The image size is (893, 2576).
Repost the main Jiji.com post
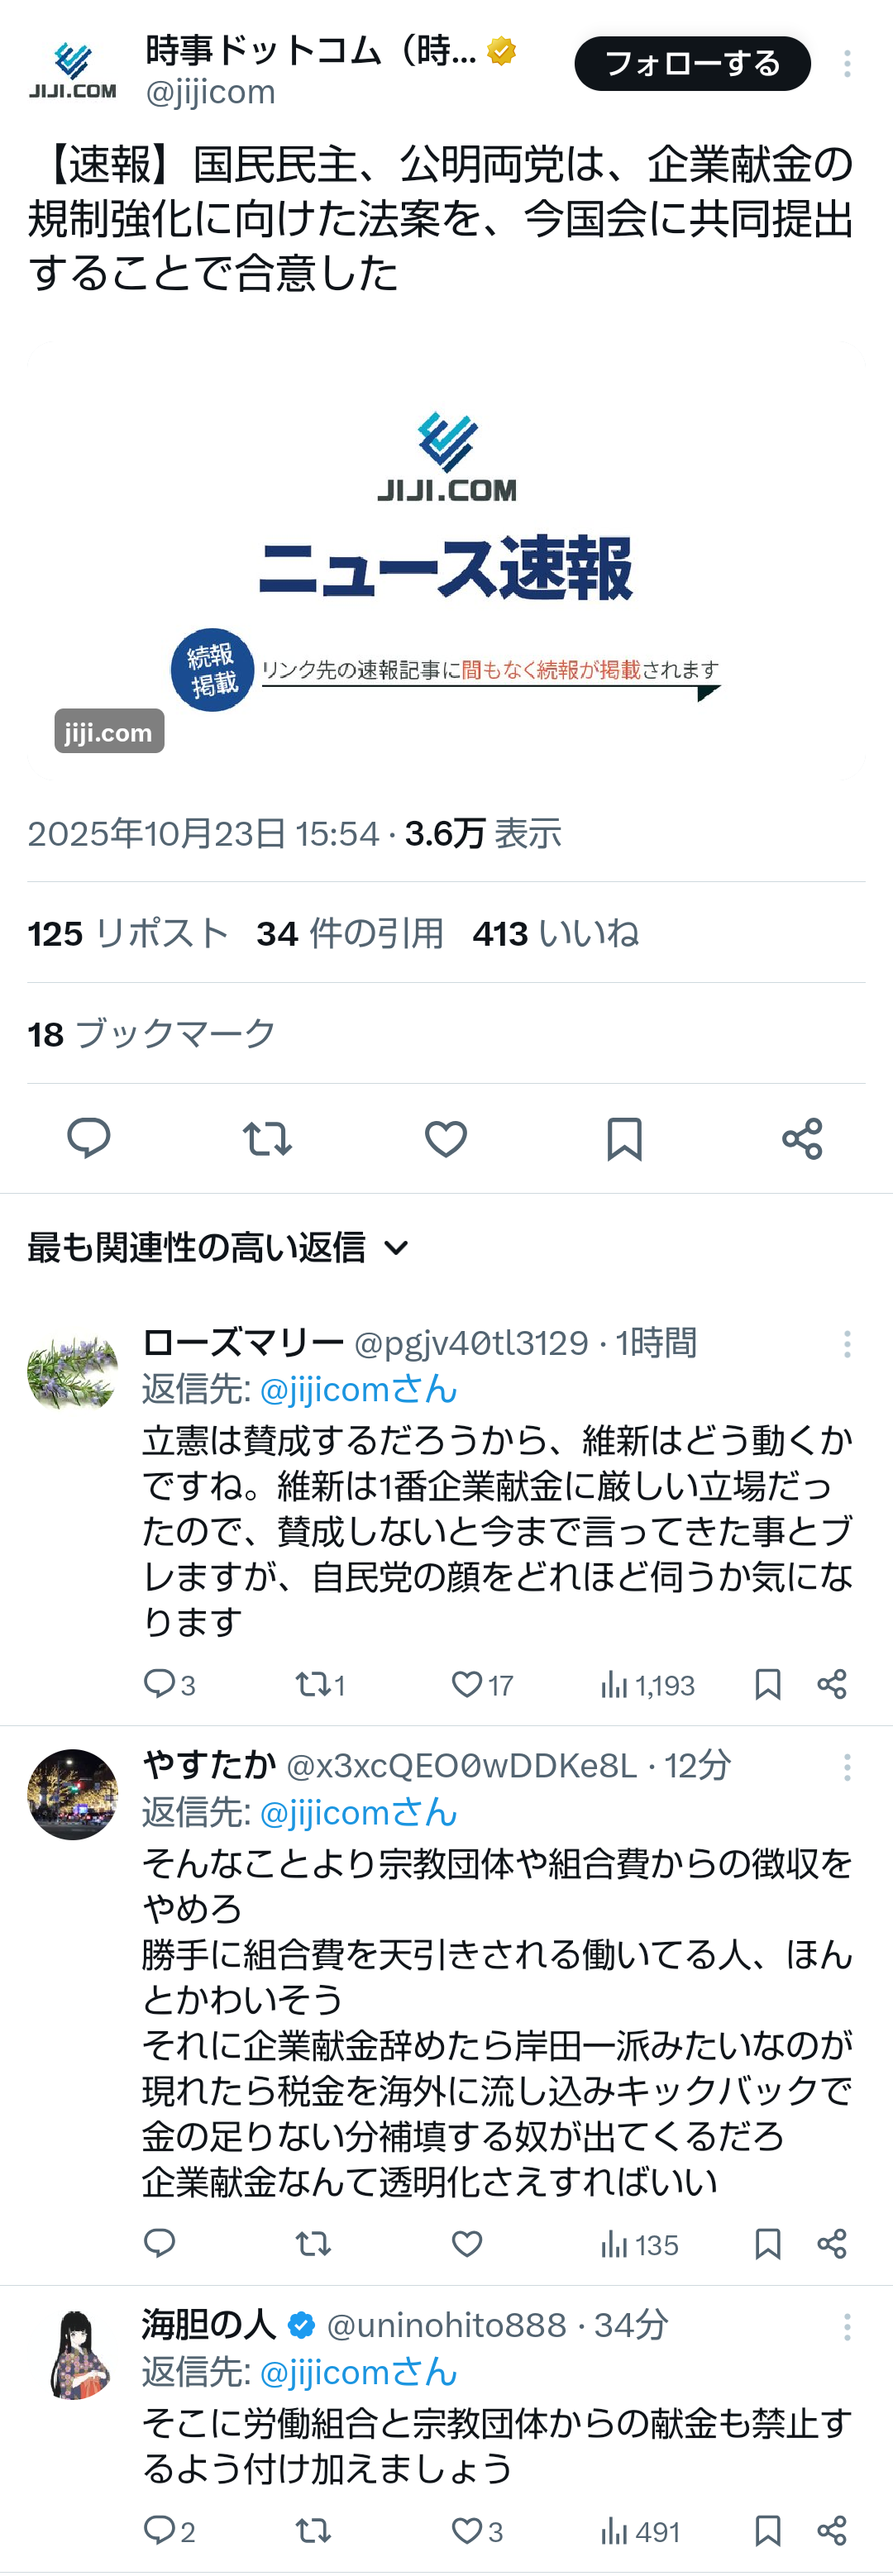pos(267,1138)
